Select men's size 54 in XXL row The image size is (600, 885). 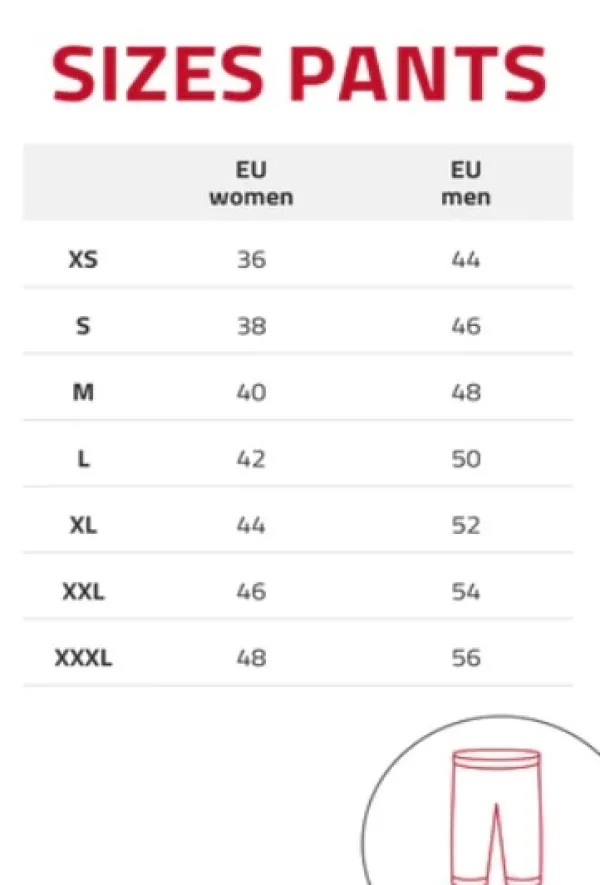(x=466, y=592)
